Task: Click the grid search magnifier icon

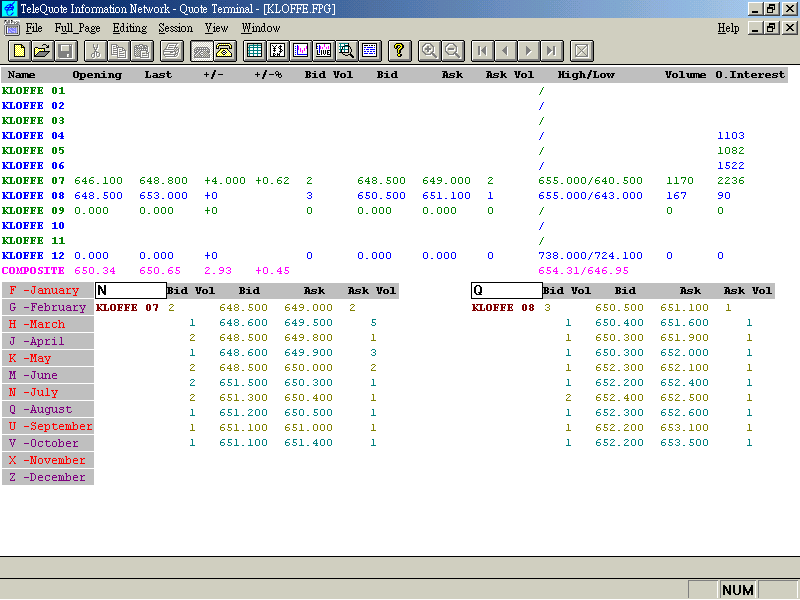Action: pos(346,51)
